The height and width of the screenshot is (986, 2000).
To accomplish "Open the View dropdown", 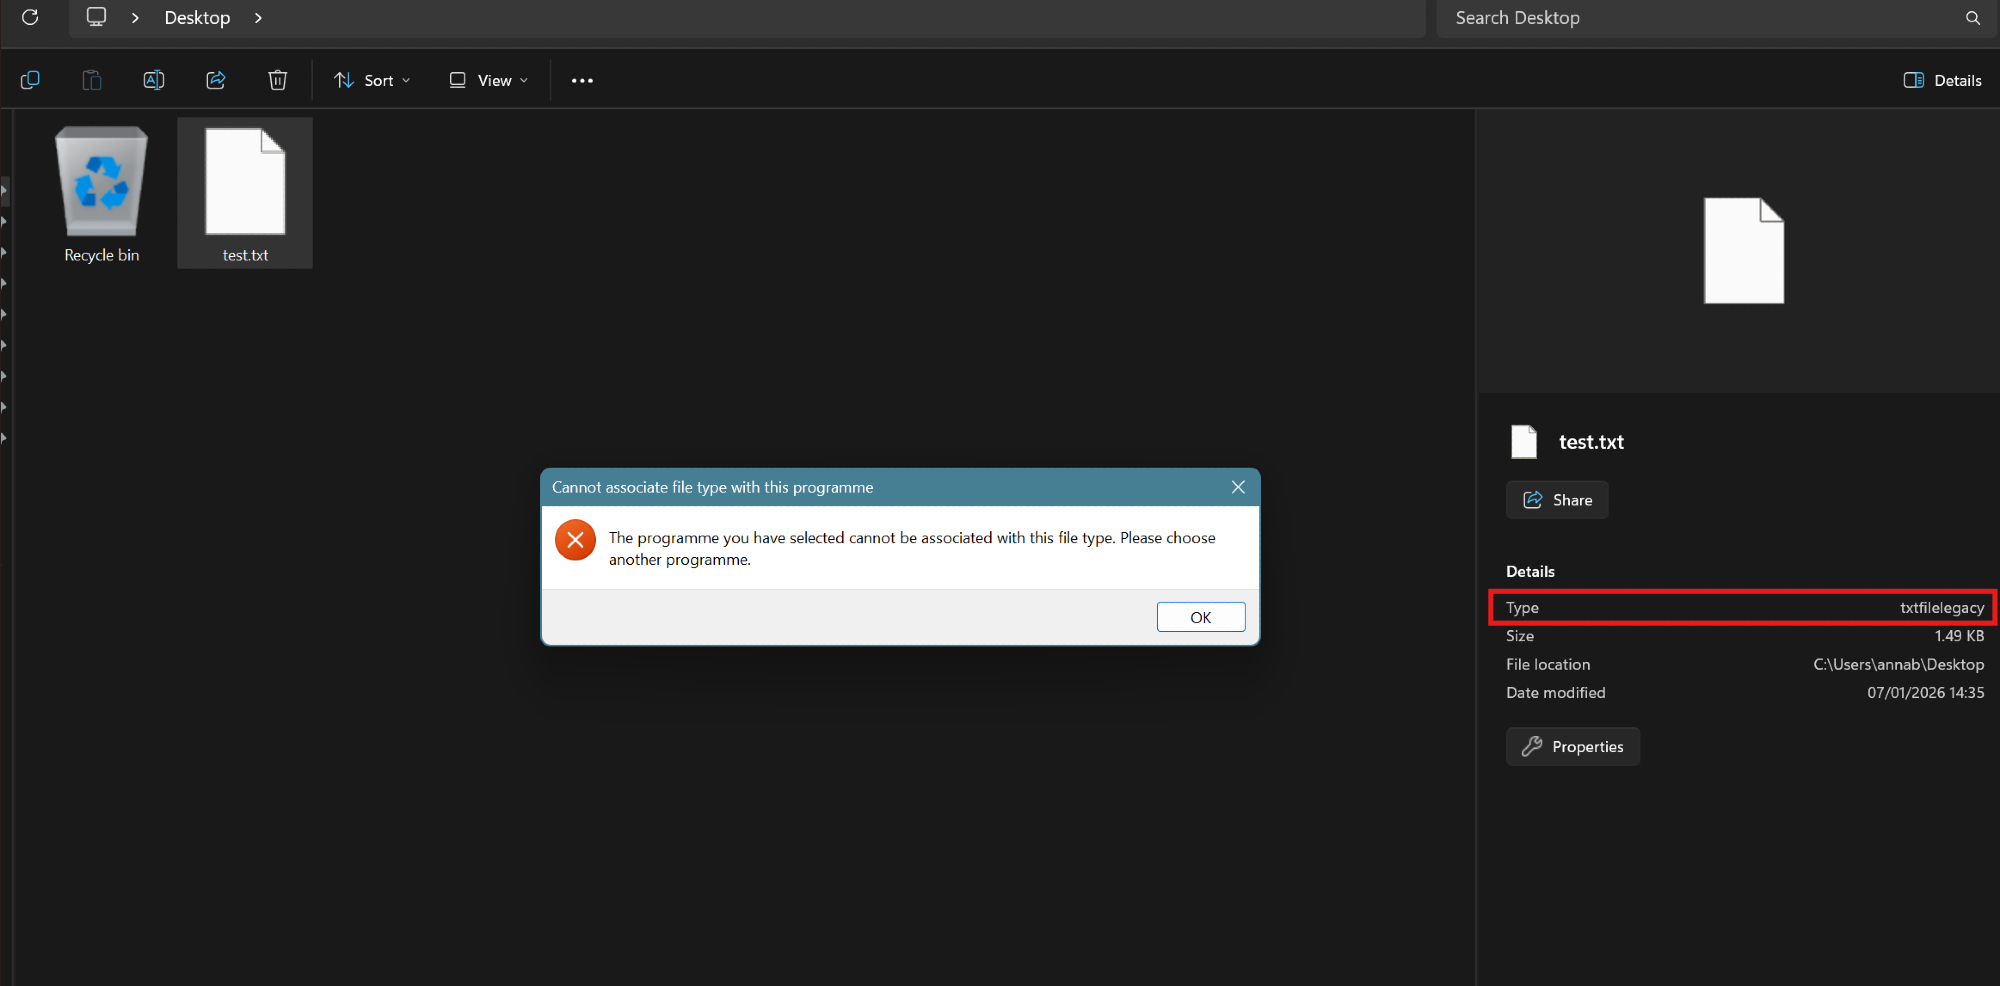I will [488, 80].
